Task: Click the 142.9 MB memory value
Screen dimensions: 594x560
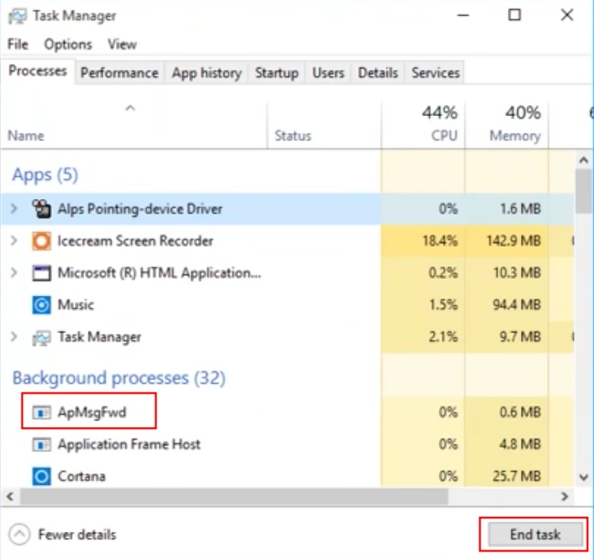Action: pyautogui.click(x=513, y=241)
